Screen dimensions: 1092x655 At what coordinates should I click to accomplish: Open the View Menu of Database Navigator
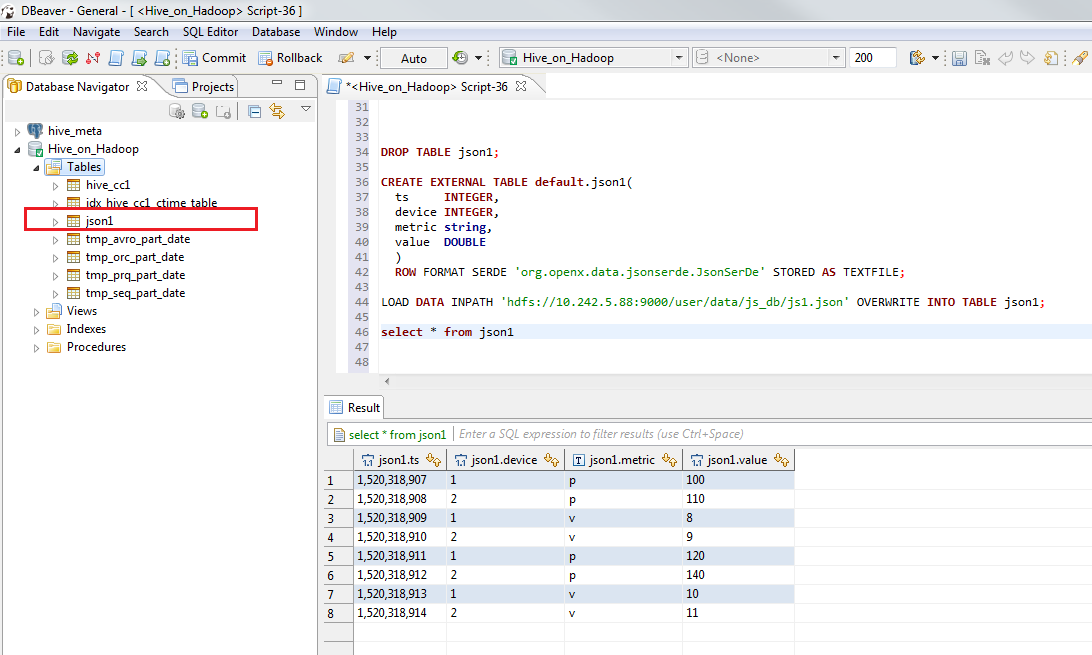pos(305,110)
